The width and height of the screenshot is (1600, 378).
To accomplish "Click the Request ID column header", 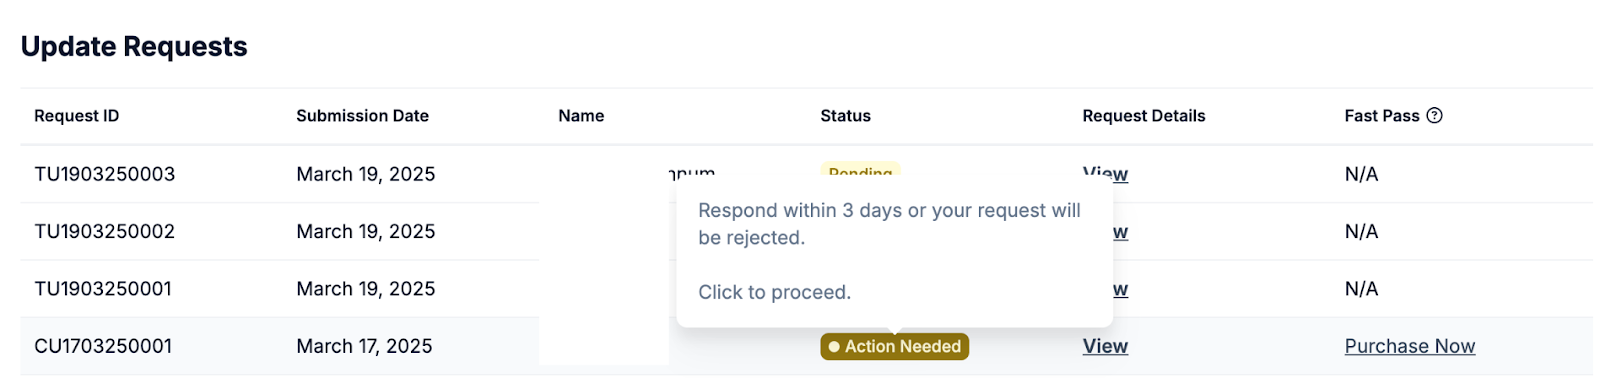I will 77,116.
